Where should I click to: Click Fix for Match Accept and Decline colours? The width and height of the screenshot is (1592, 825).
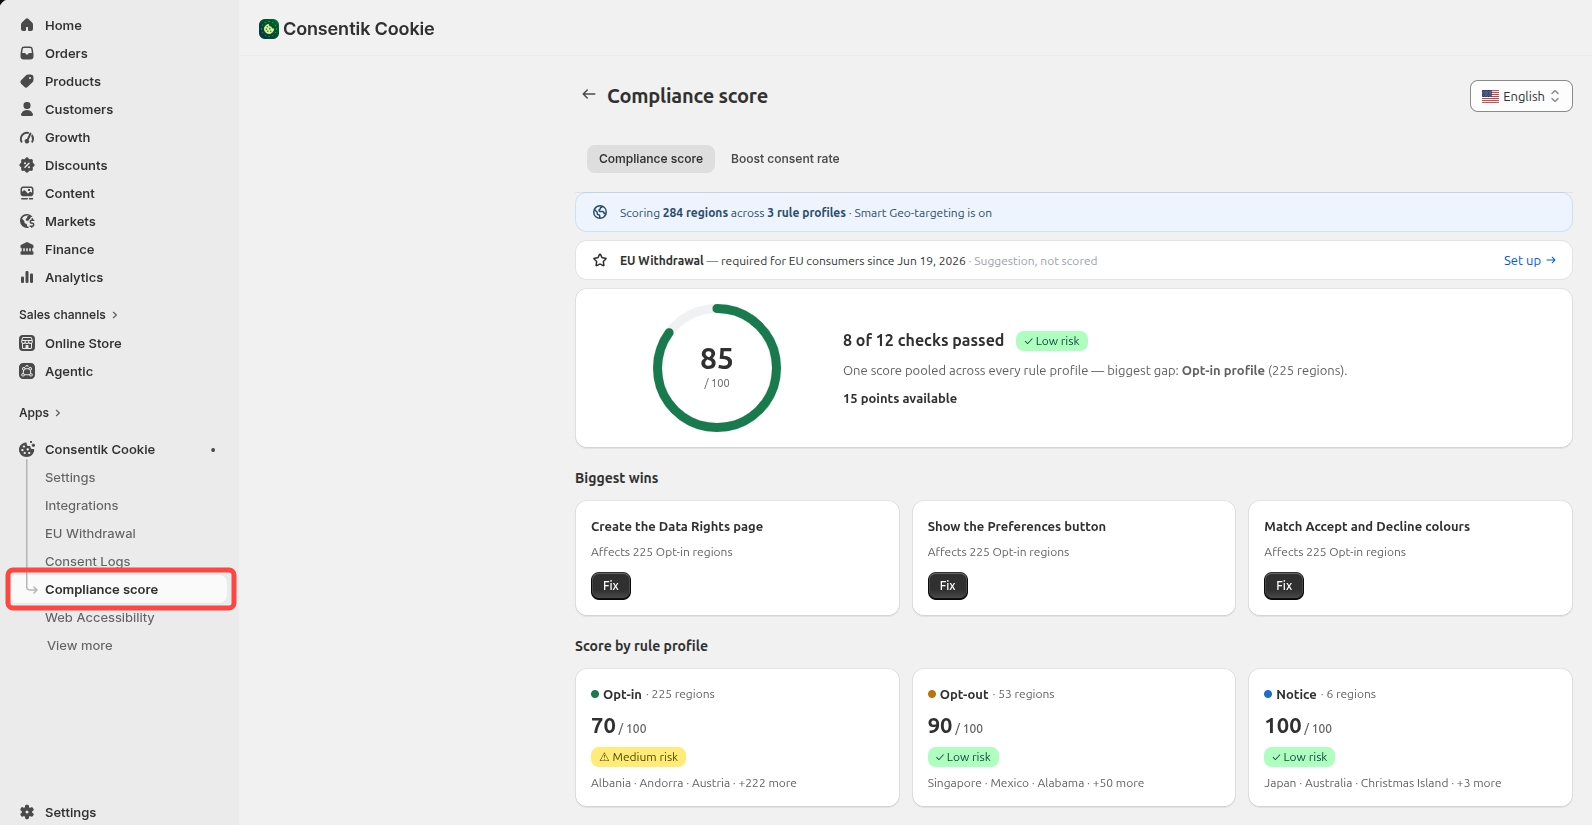(1284, 586)
